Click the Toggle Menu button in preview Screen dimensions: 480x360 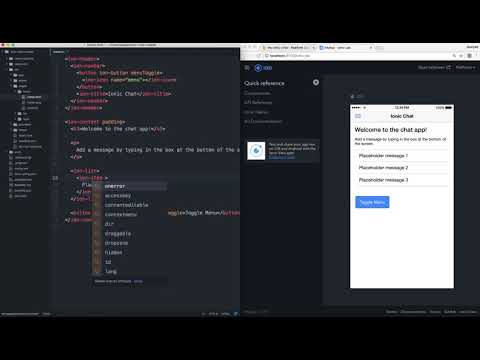(x=372, y=202)
